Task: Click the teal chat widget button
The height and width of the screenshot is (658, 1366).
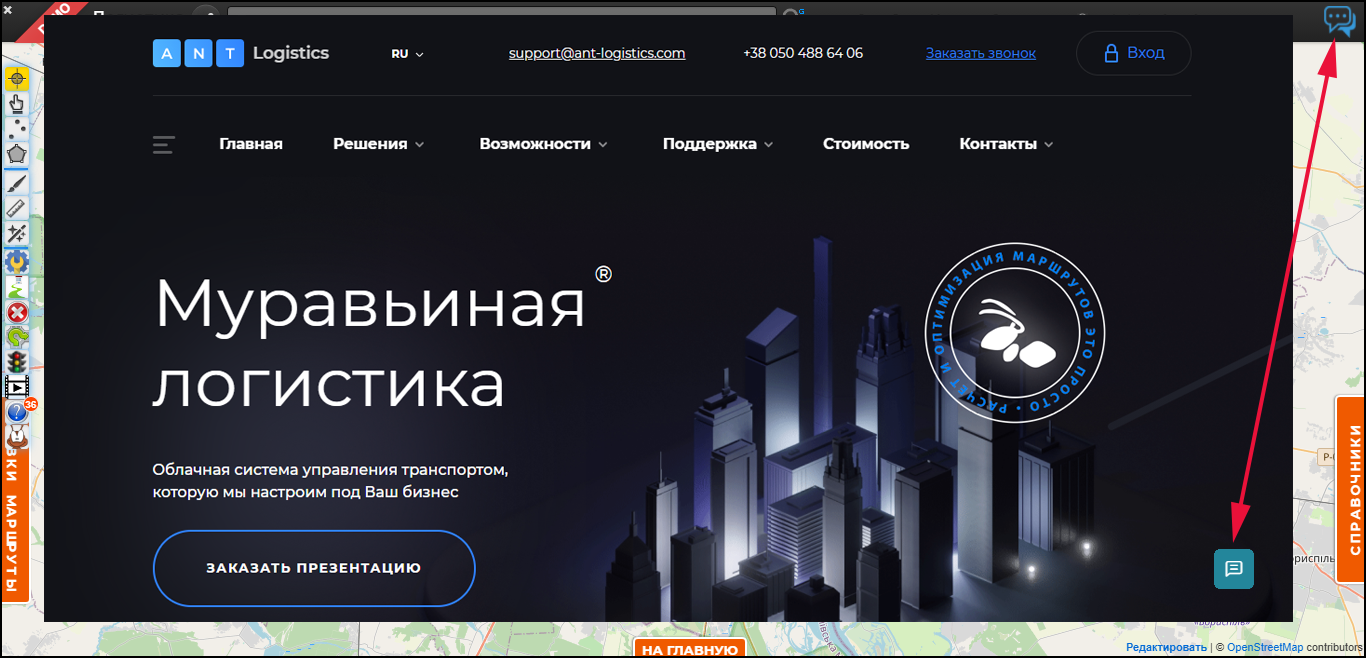Action: click(1233, 568)
